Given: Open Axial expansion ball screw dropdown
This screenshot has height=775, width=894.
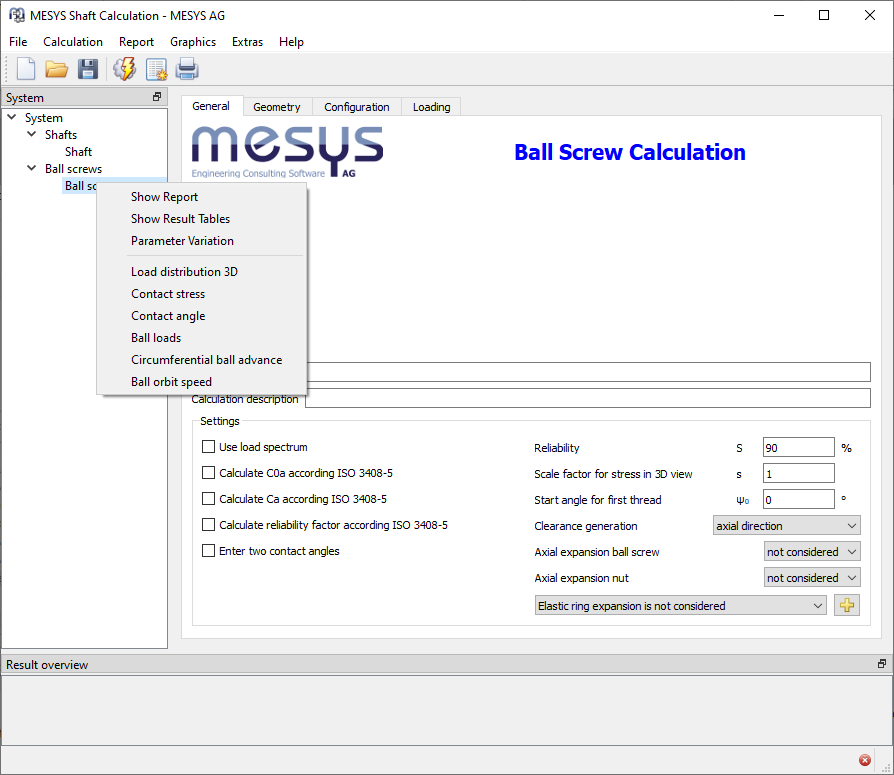Looking at the screenshot, I should click(811, 552).
